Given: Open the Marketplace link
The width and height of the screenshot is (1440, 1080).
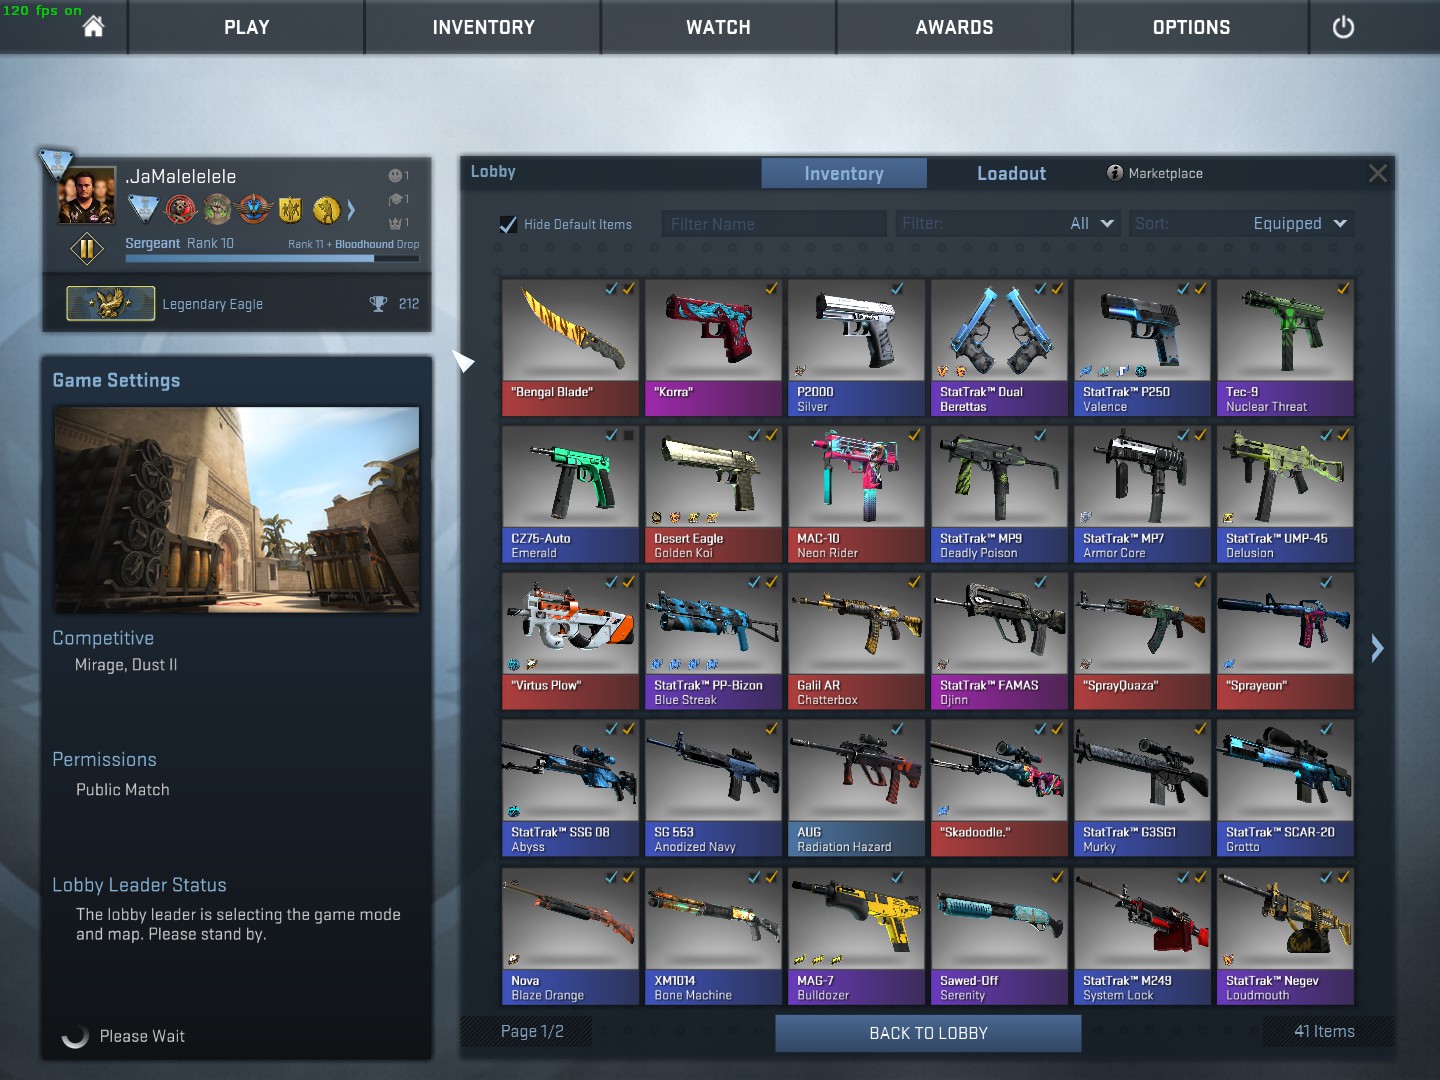Looking at the screenshot, I should click(x=1165, y=173).
